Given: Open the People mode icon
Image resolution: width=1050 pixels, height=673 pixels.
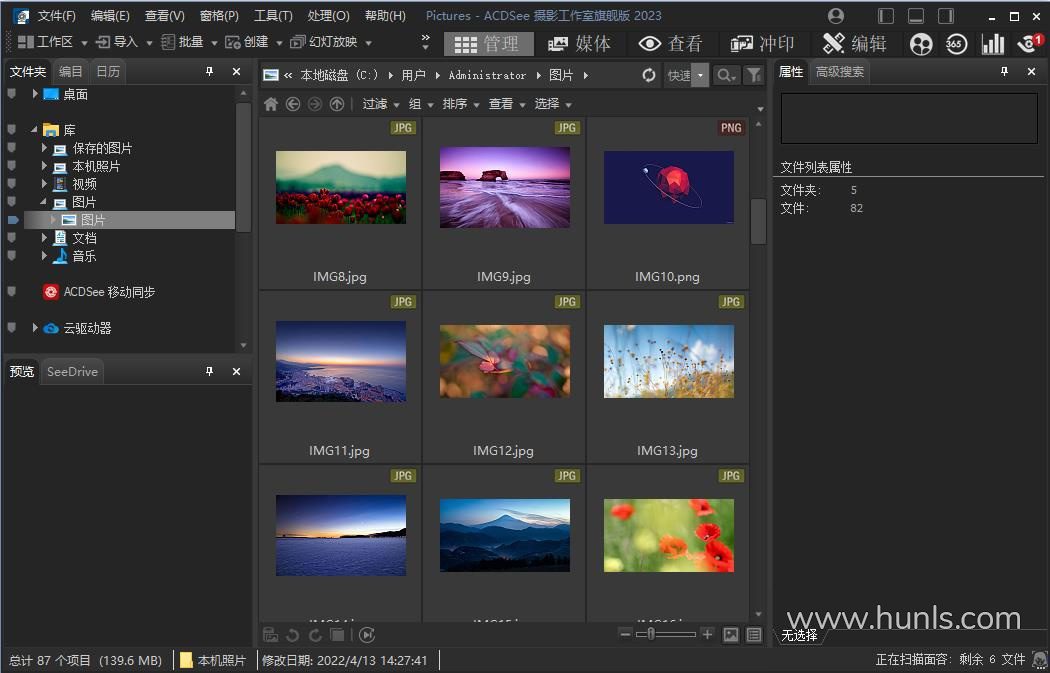Looking at the screenshot, I should pyautogui.click(x=921, y=44).
